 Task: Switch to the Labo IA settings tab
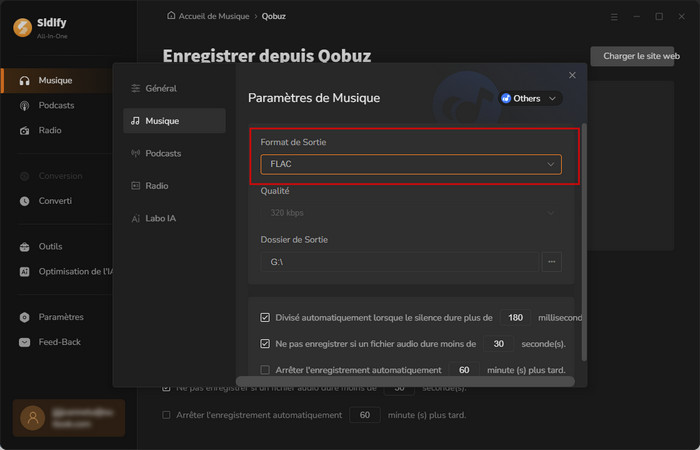166,218
